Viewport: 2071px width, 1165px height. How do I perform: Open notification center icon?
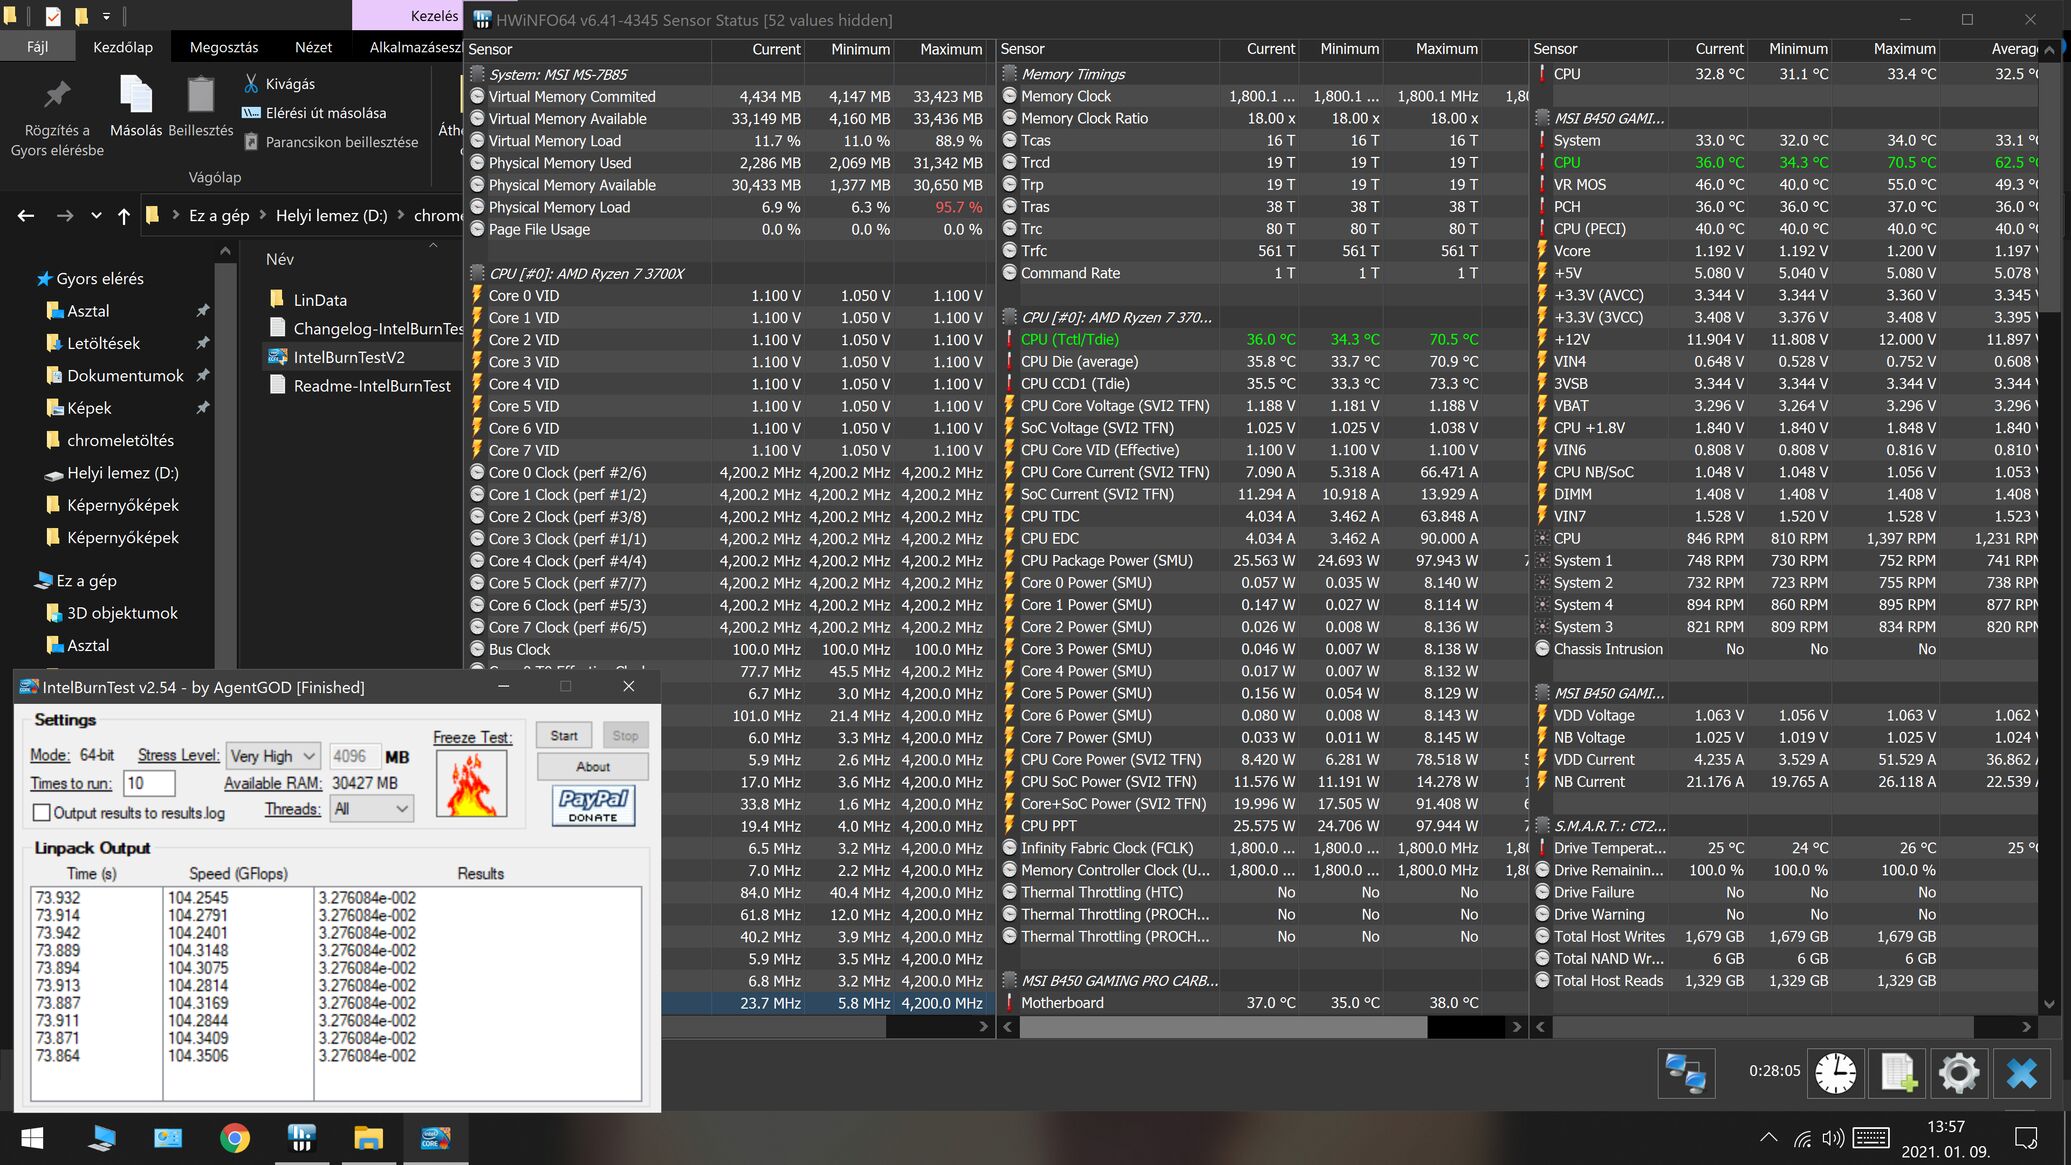click(2027, 1138)
